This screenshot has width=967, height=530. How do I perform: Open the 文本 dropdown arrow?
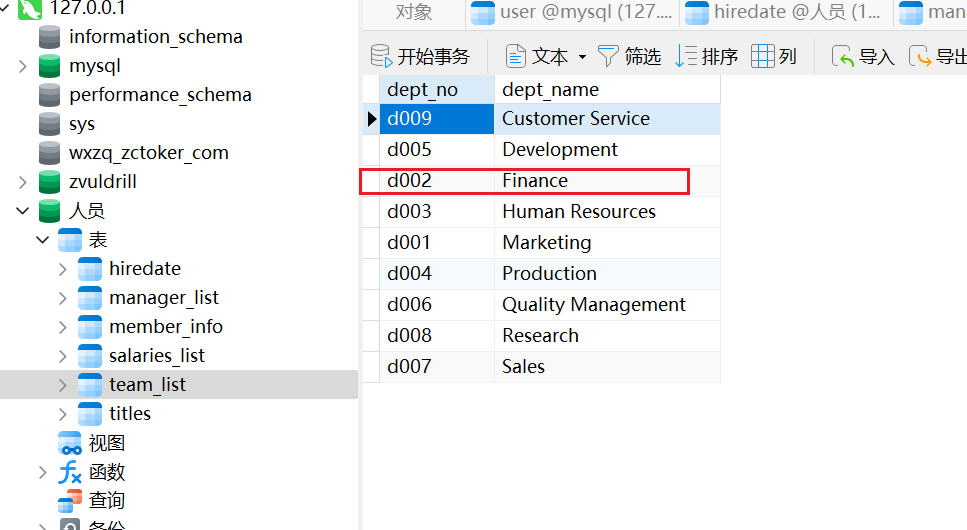pos(582,57)
